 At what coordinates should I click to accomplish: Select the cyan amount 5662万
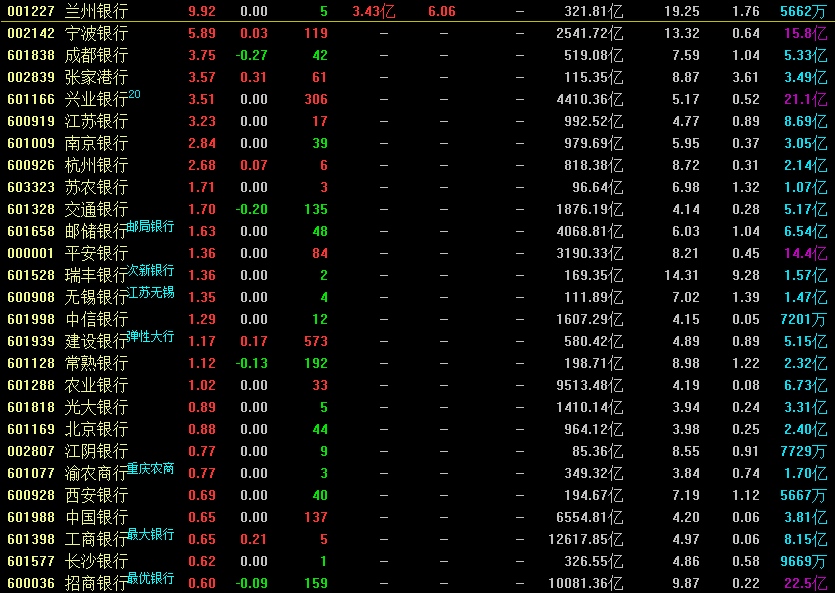pyautogui.click(x=804, y=11)
